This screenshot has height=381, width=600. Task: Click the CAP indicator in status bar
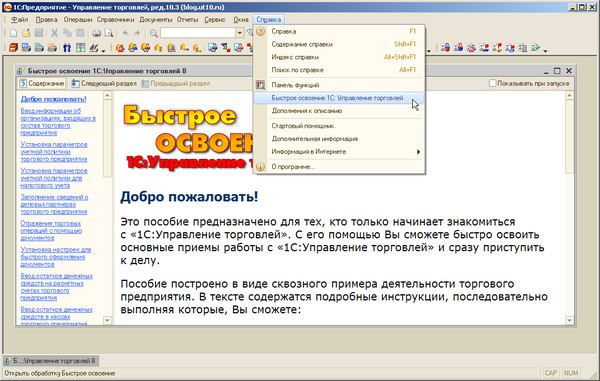click(551, 373)
